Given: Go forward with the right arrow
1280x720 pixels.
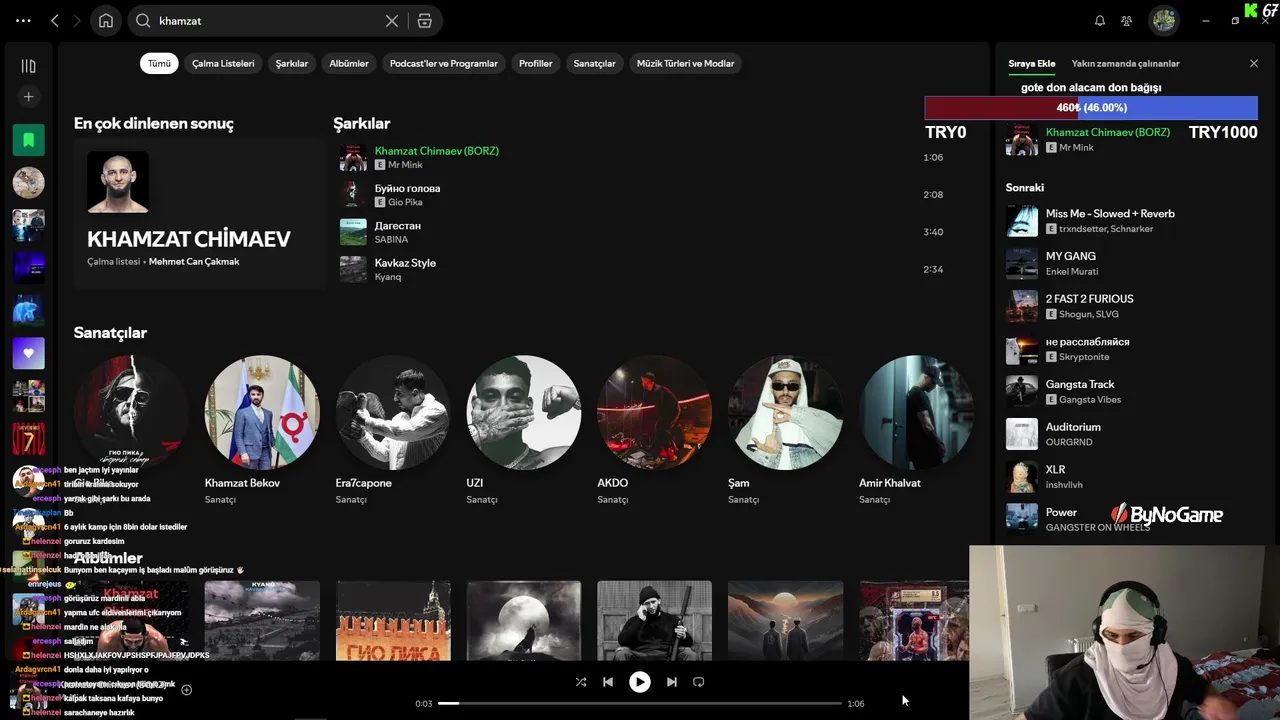Looking at the screenshot, I should click(77, 20).
